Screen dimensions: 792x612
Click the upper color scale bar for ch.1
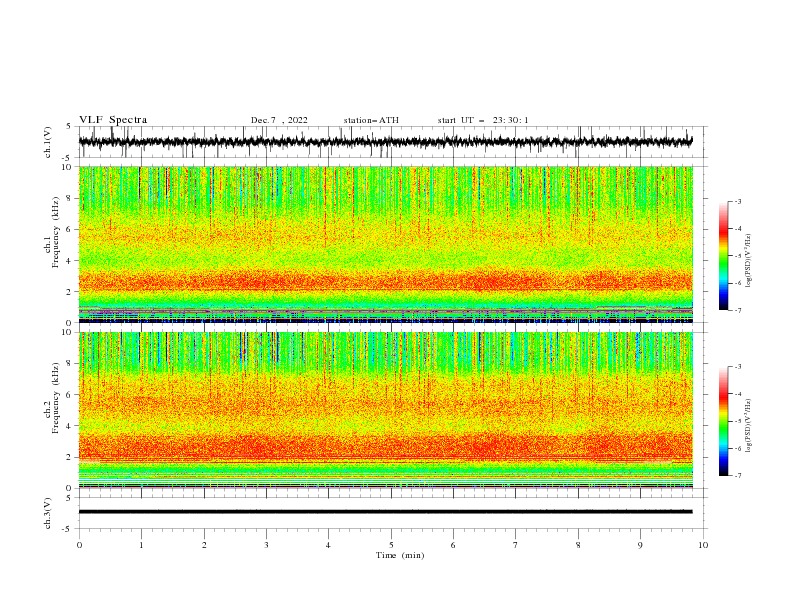point(723,255)
